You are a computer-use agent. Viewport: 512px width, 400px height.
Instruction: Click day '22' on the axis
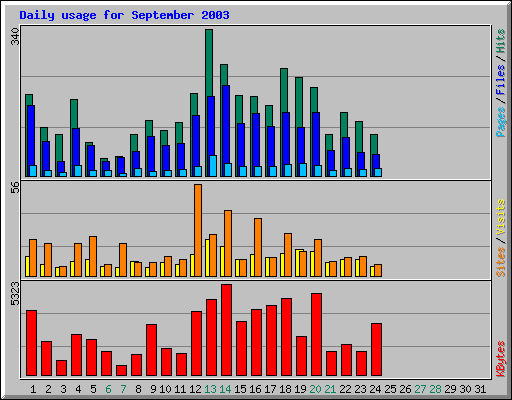coord(345,389)
